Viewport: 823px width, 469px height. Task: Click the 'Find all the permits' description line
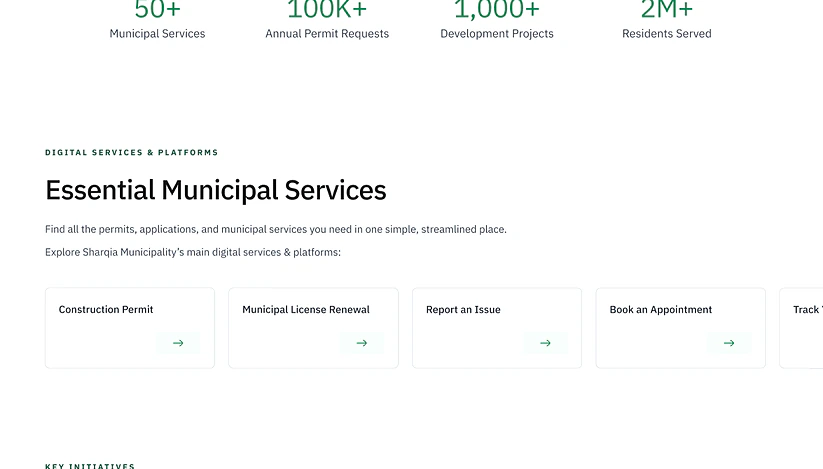276,229
